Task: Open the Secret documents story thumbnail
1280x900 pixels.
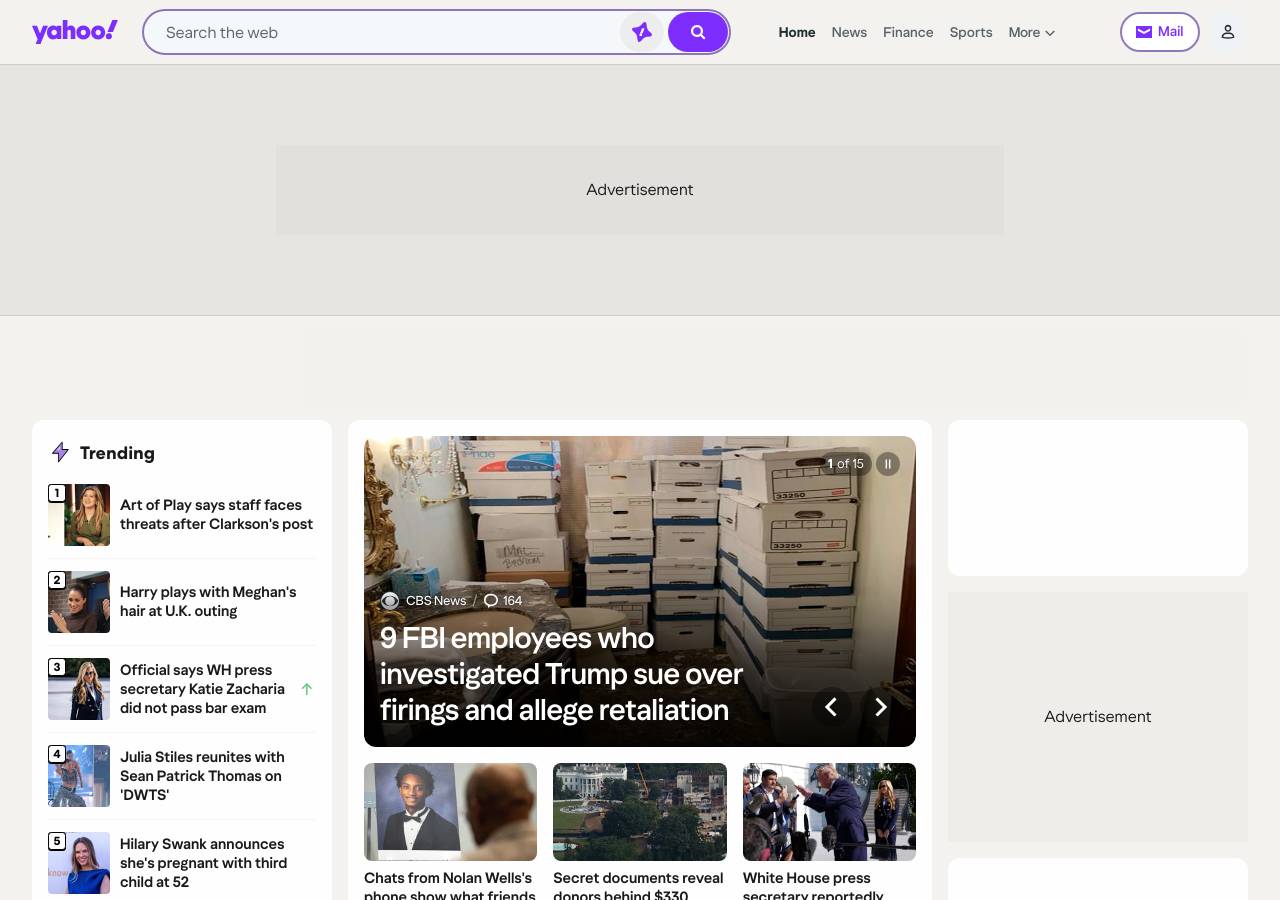Action: (x=640, y=812)
